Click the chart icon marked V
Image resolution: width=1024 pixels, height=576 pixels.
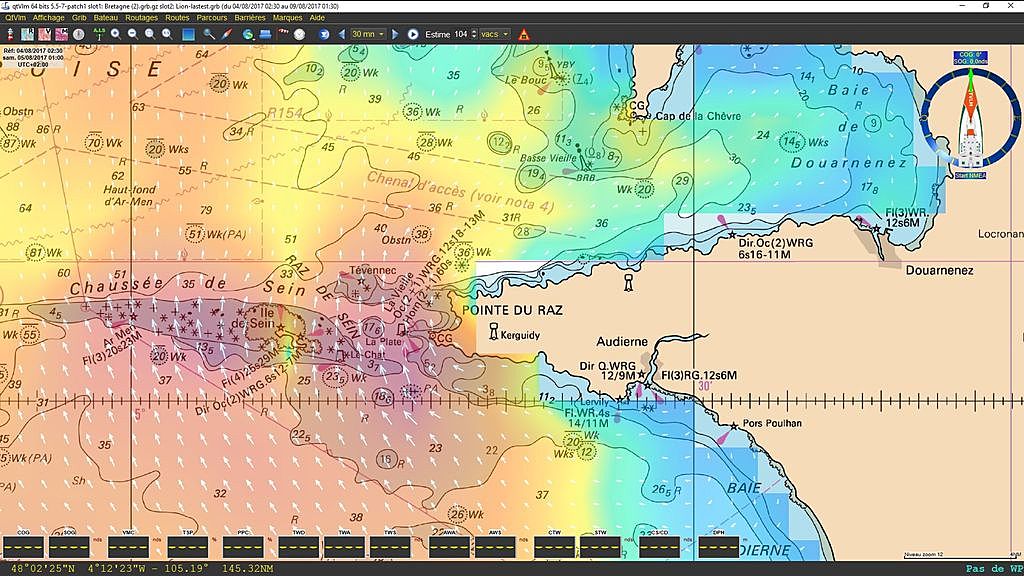(x=44, y=34)
